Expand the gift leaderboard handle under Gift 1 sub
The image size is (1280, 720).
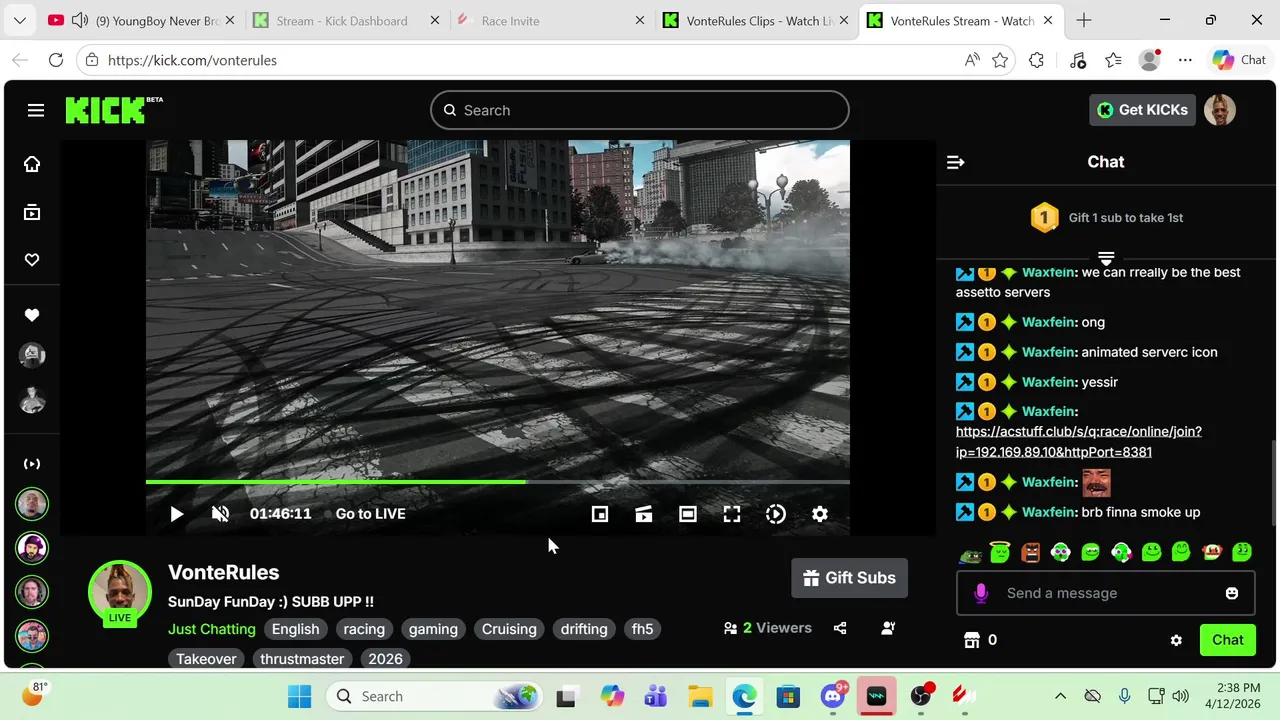click(1106, 258)
